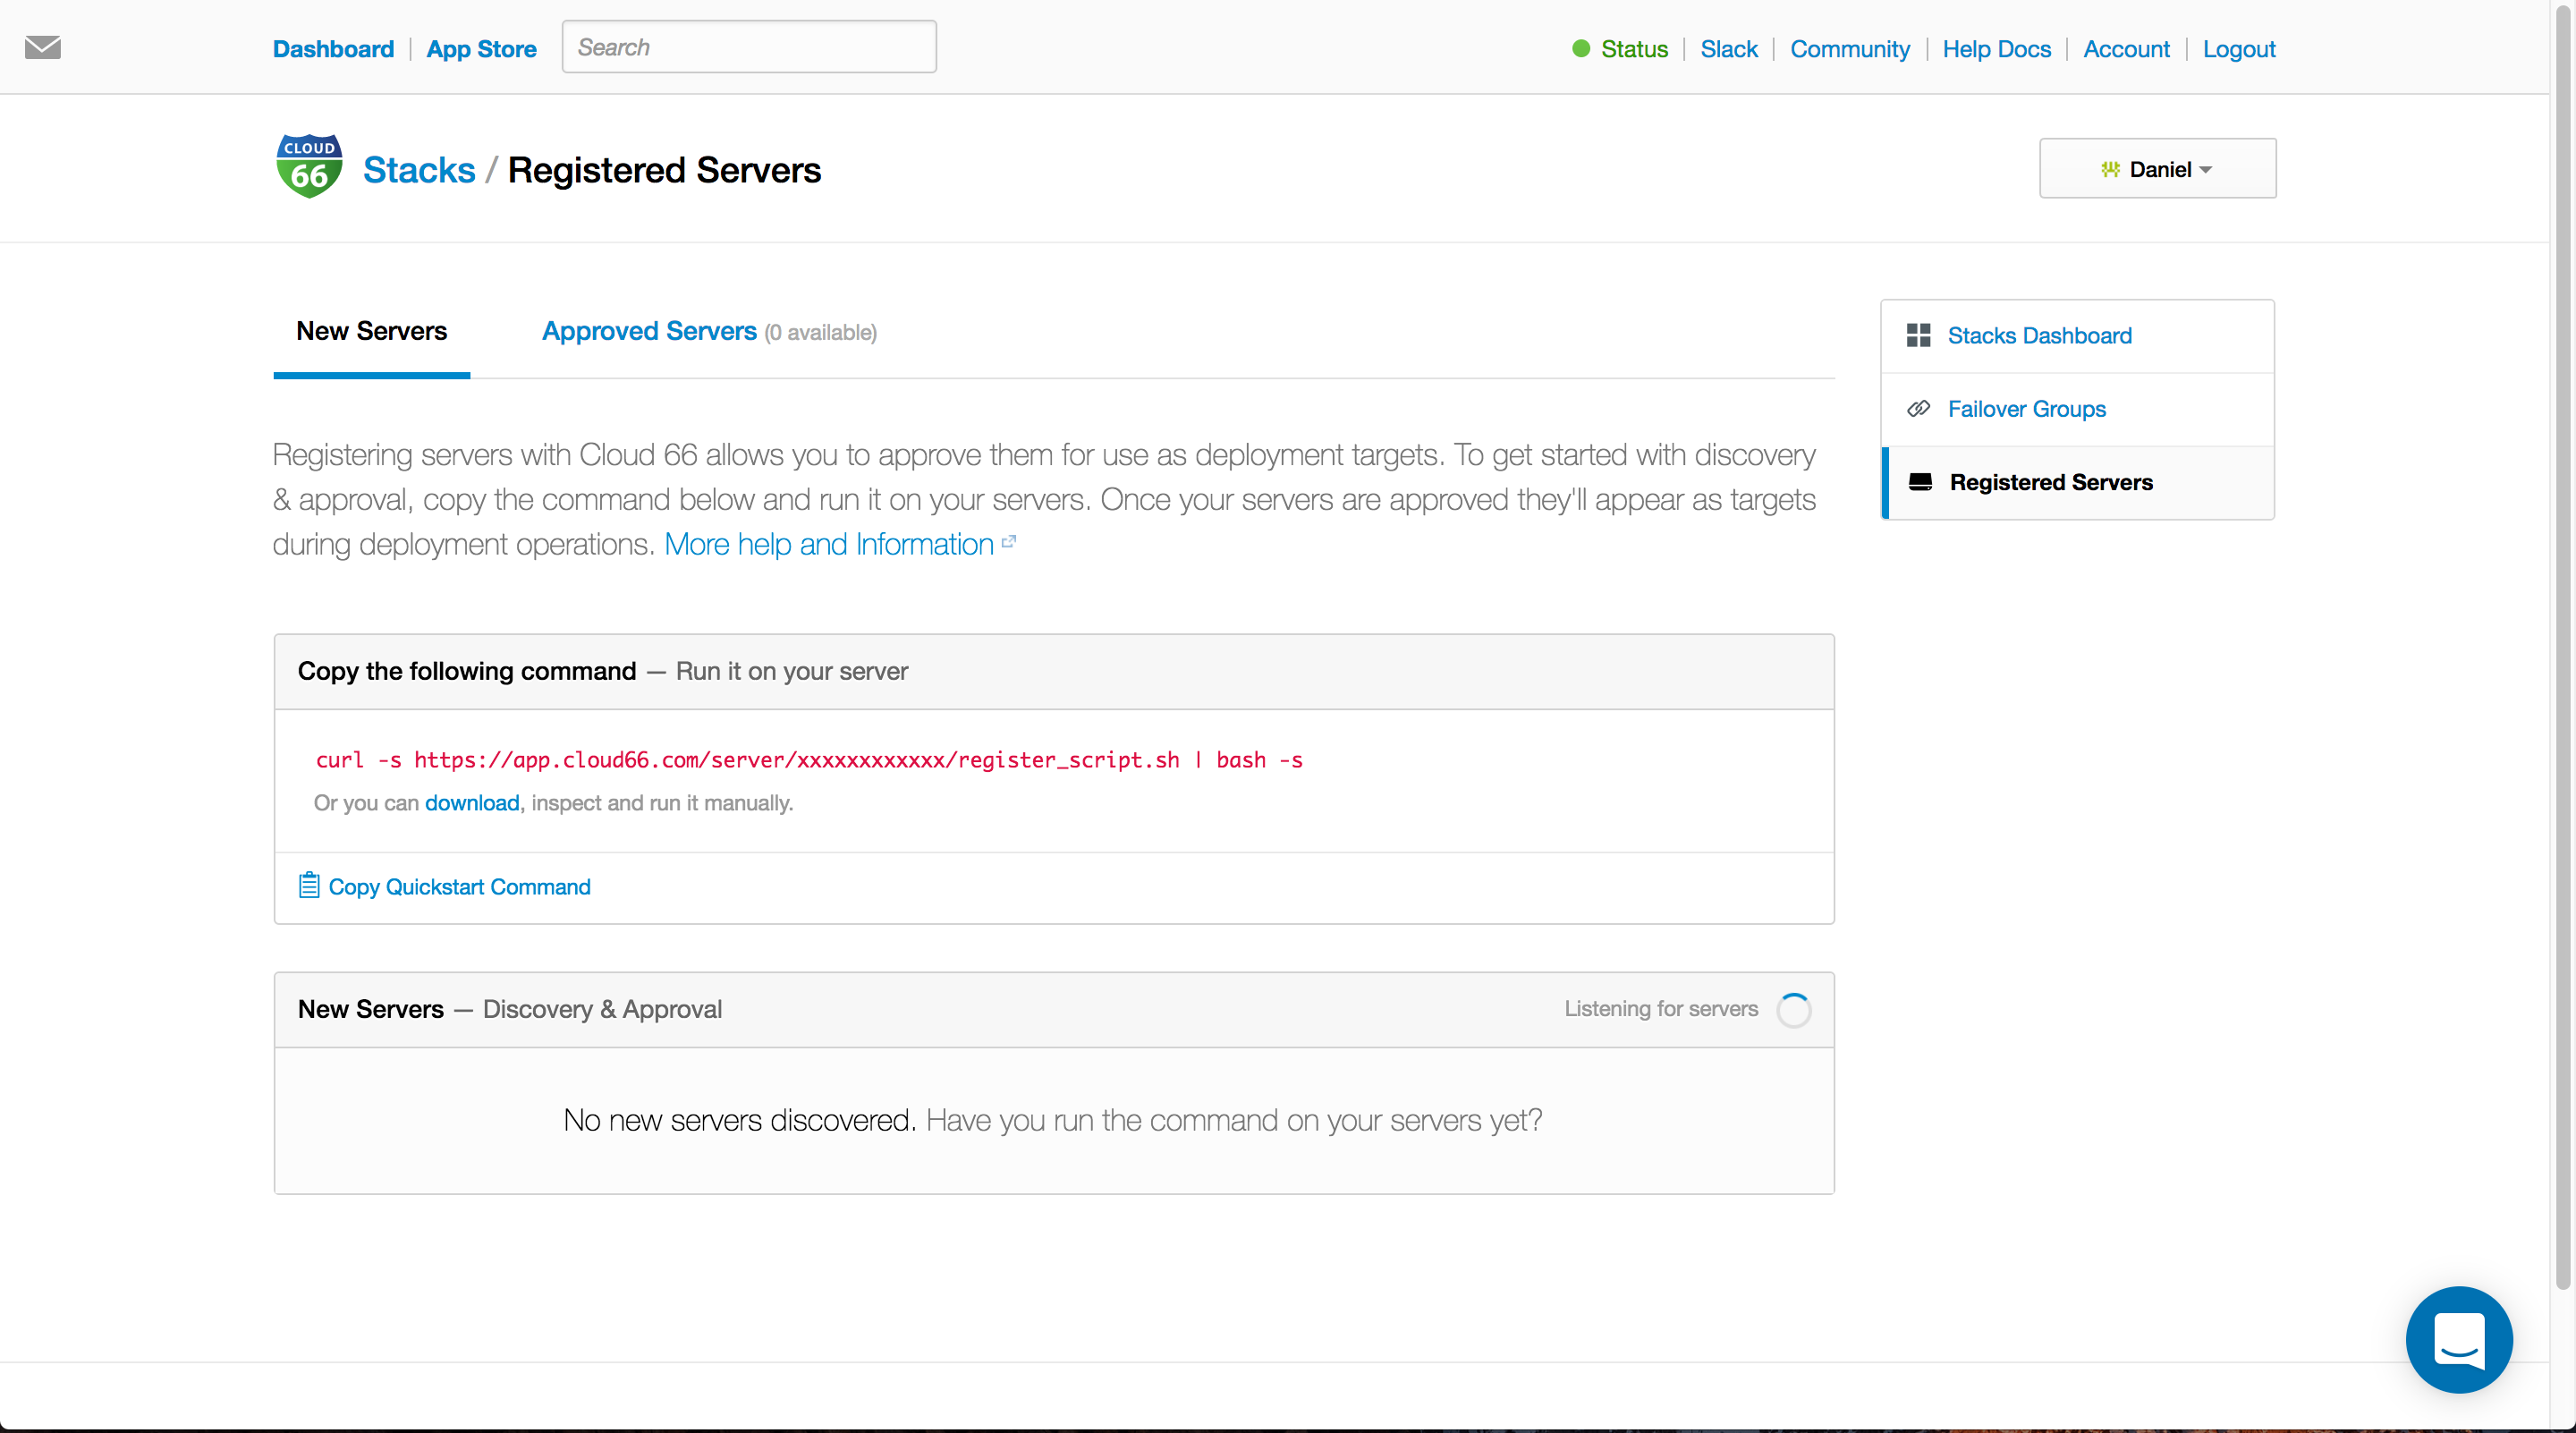The height and width of the screenshot is (1433, 2576).
Task: Select the New Servers tab
Action: [x=371, y=331]
